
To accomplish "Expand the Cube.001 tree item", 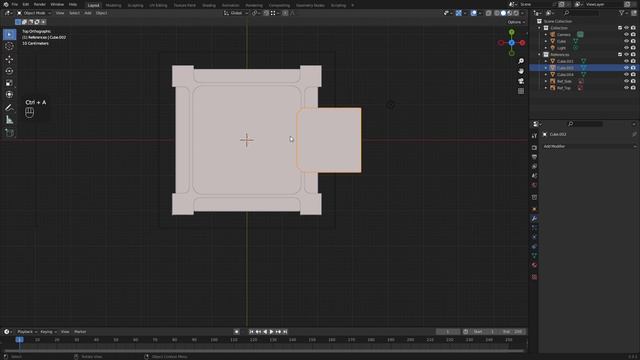I will (x=546, y=61).
